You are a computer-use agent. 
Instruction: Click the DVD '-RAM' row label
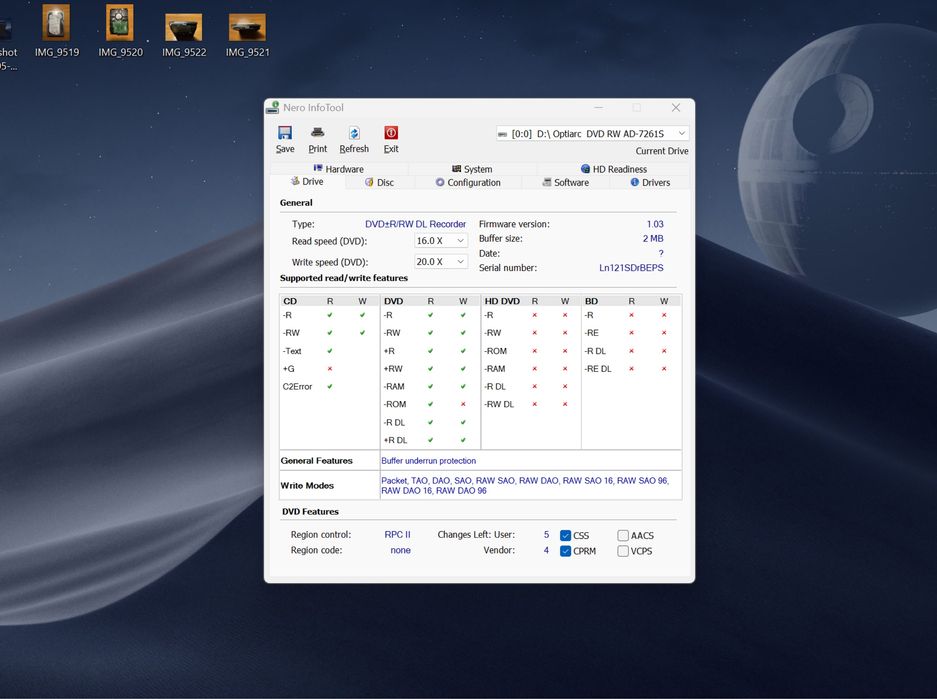click(x=394, y=387)
